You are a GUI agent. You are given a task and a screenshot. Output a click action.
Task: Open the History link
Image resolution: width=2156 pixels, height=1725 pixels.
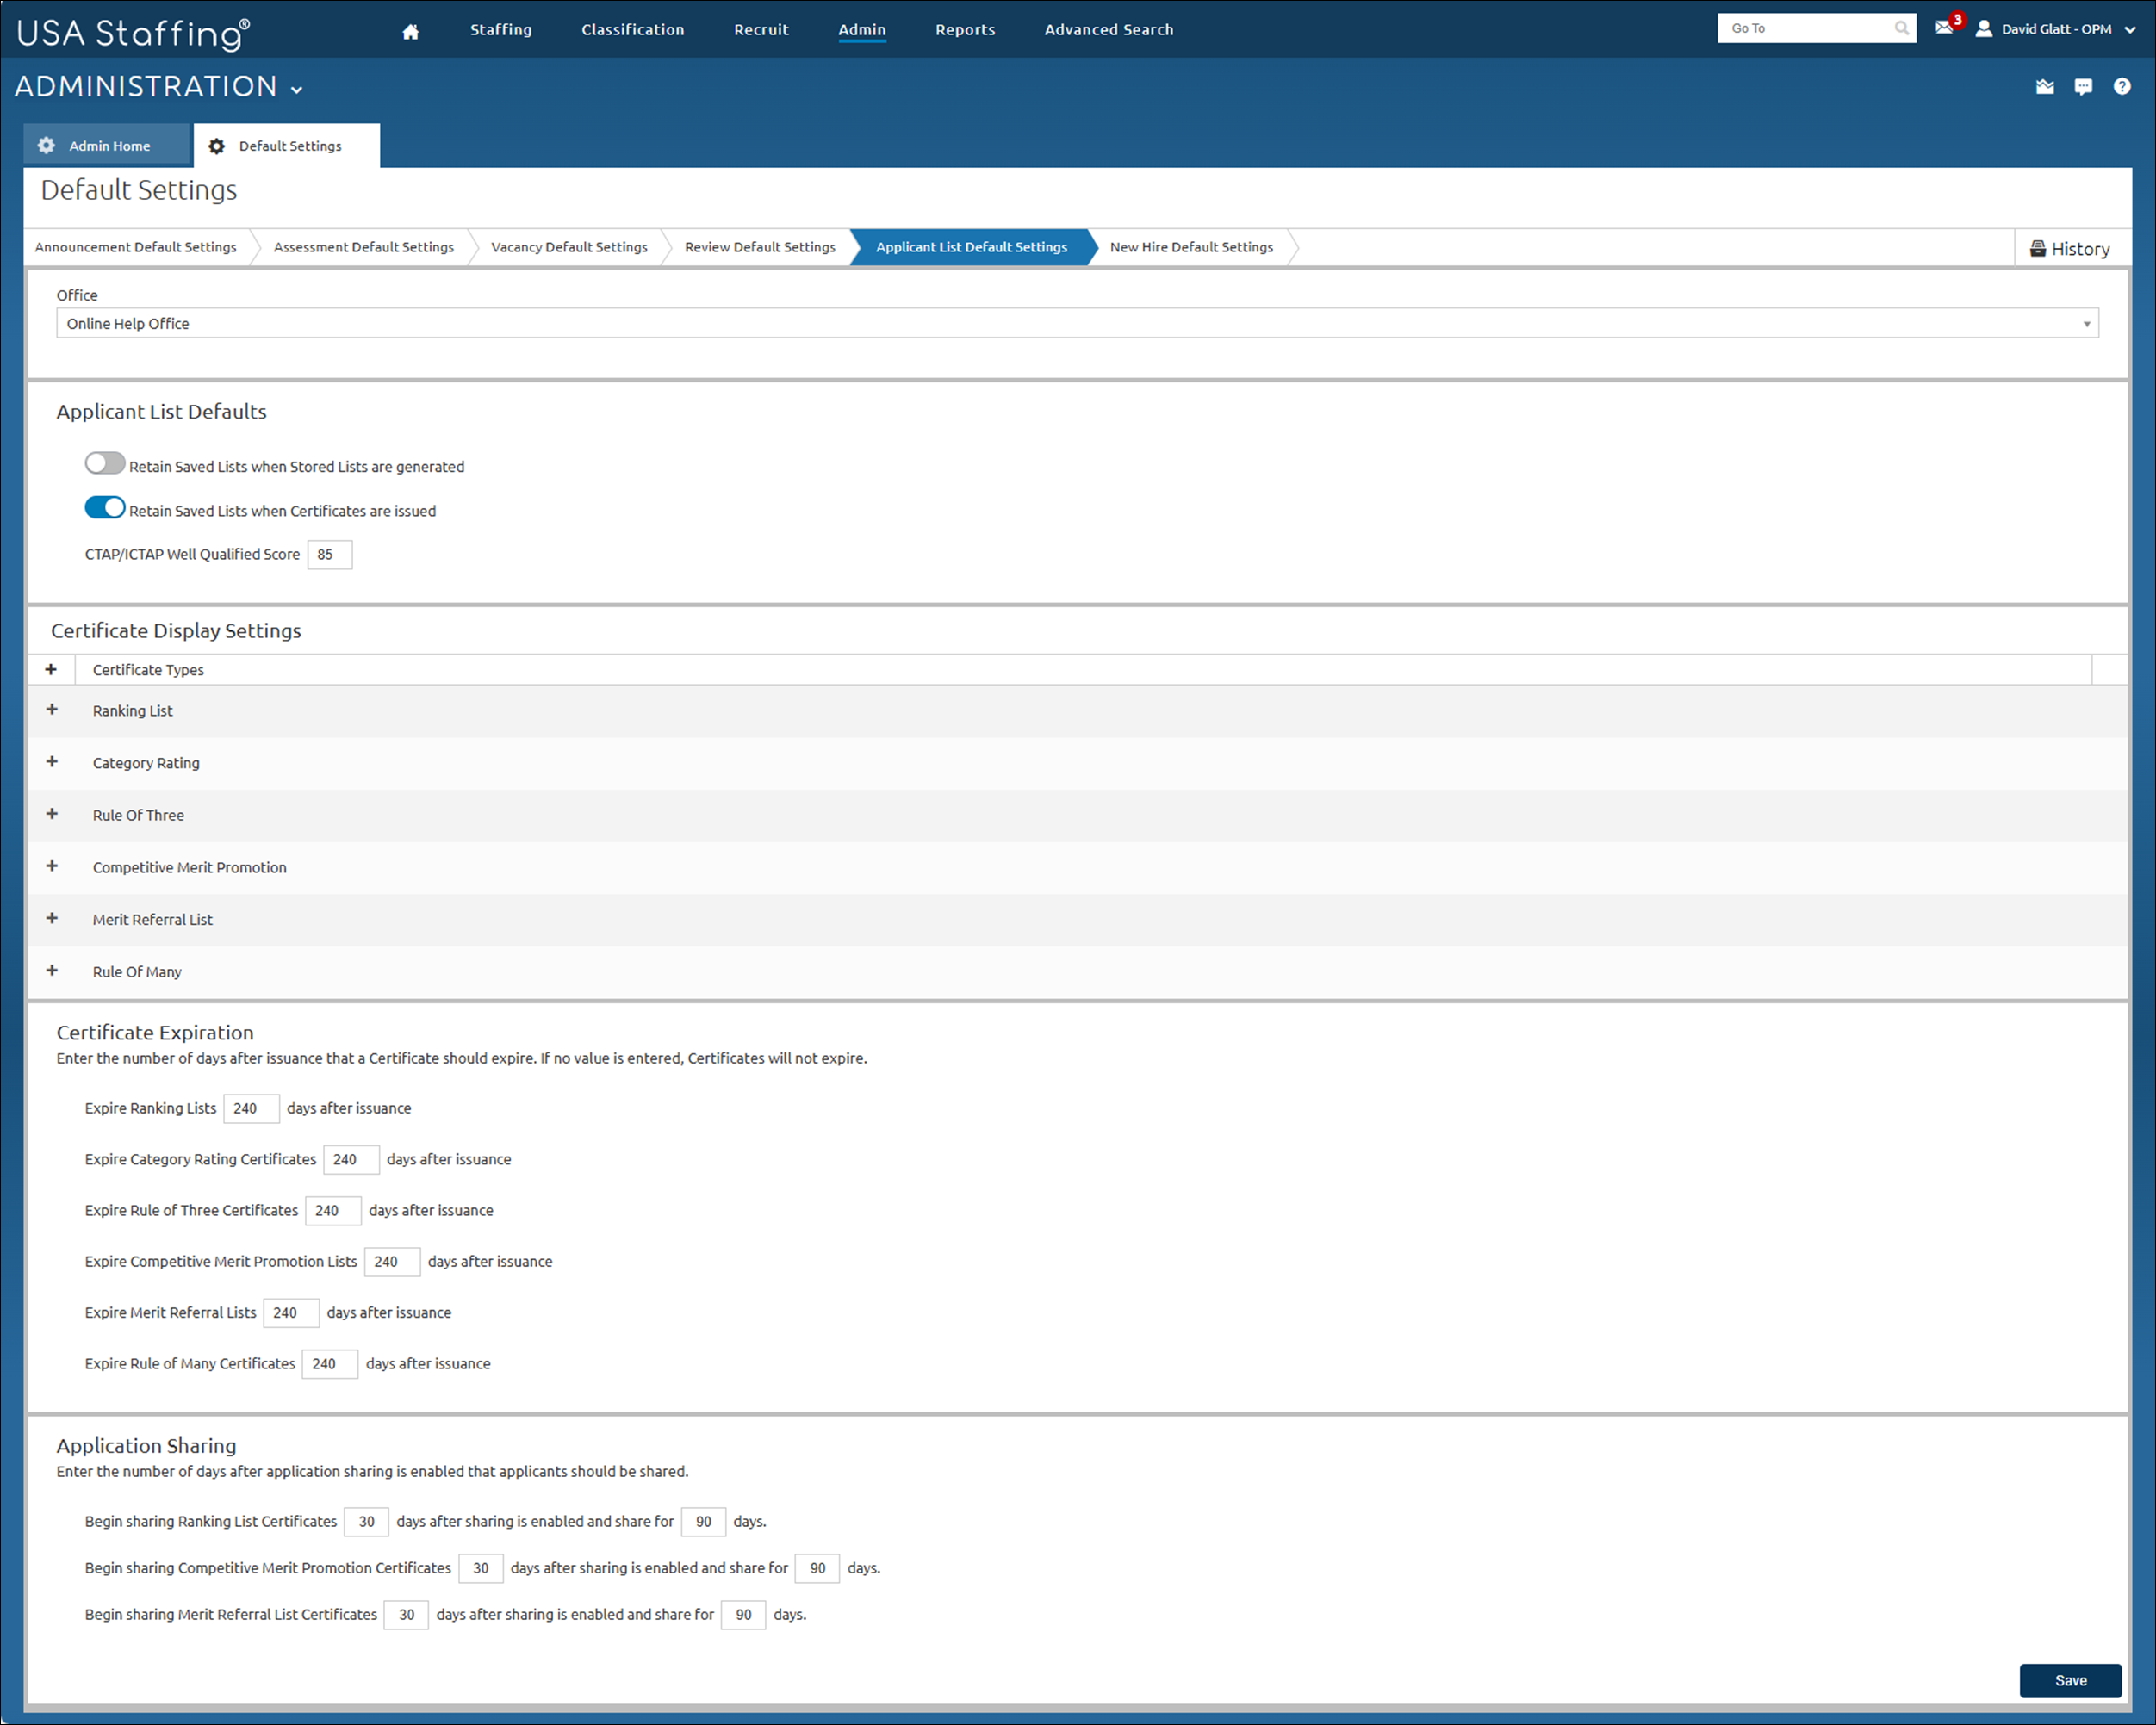click(2069, 248)
